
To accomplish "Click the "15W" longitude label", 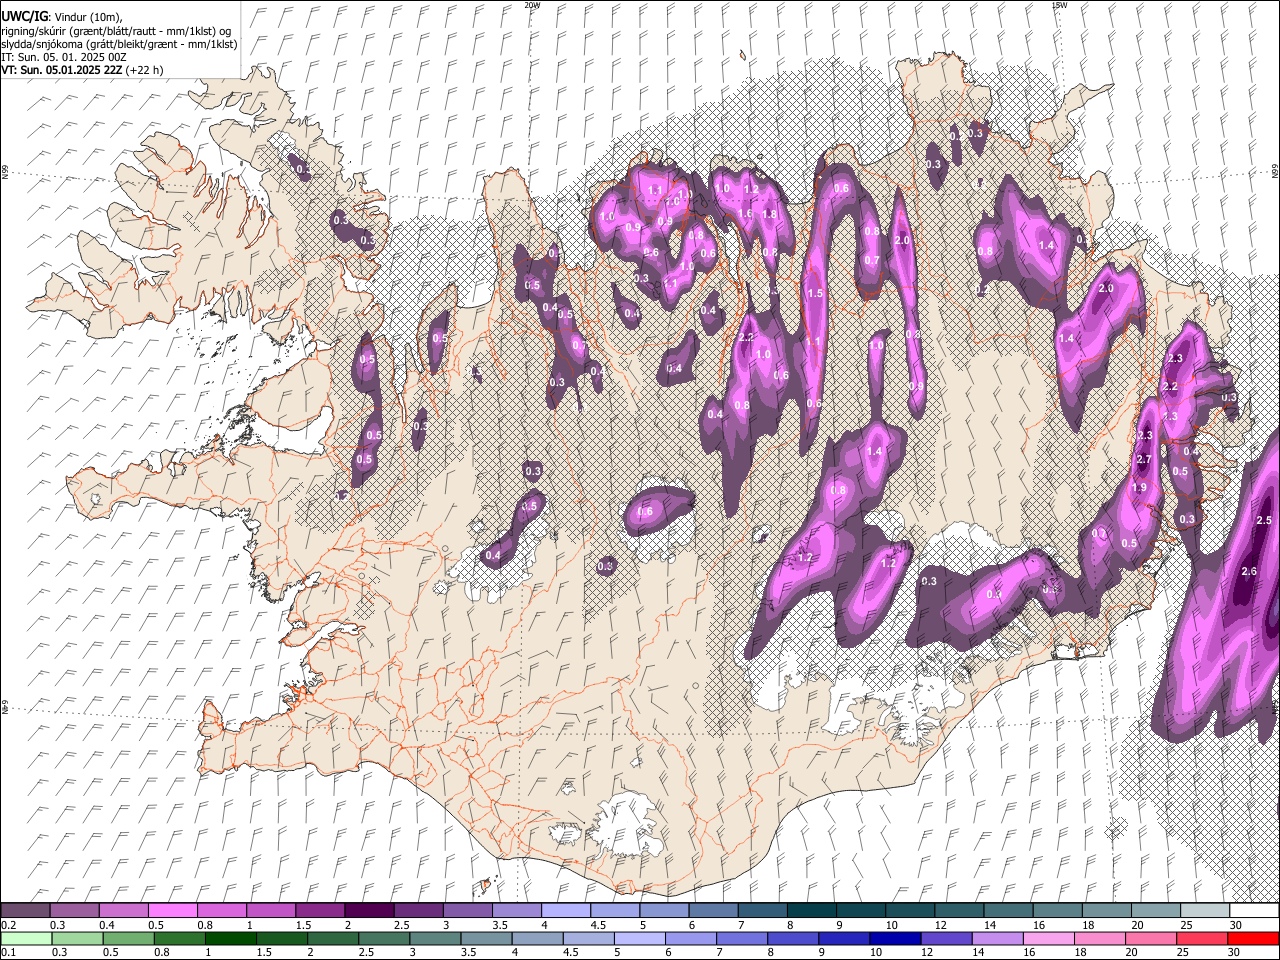I will click(1059, 5).
